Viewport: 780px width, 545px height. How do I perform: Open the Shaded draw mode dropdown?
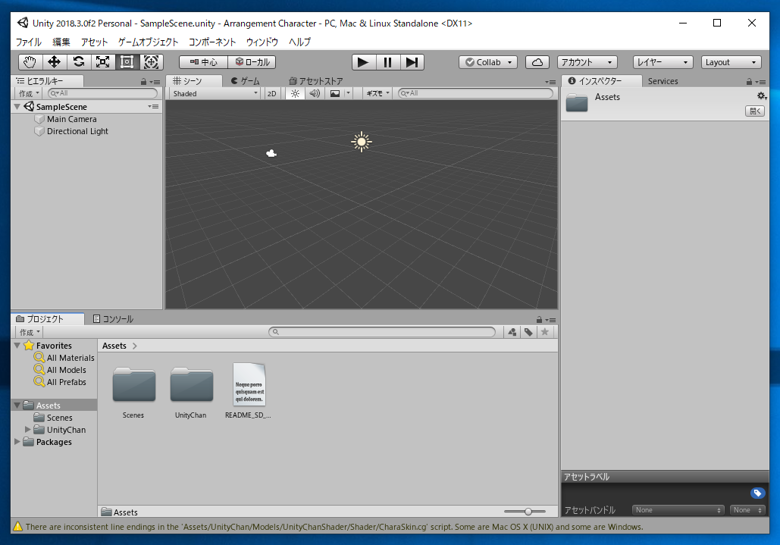pos(215,93)
